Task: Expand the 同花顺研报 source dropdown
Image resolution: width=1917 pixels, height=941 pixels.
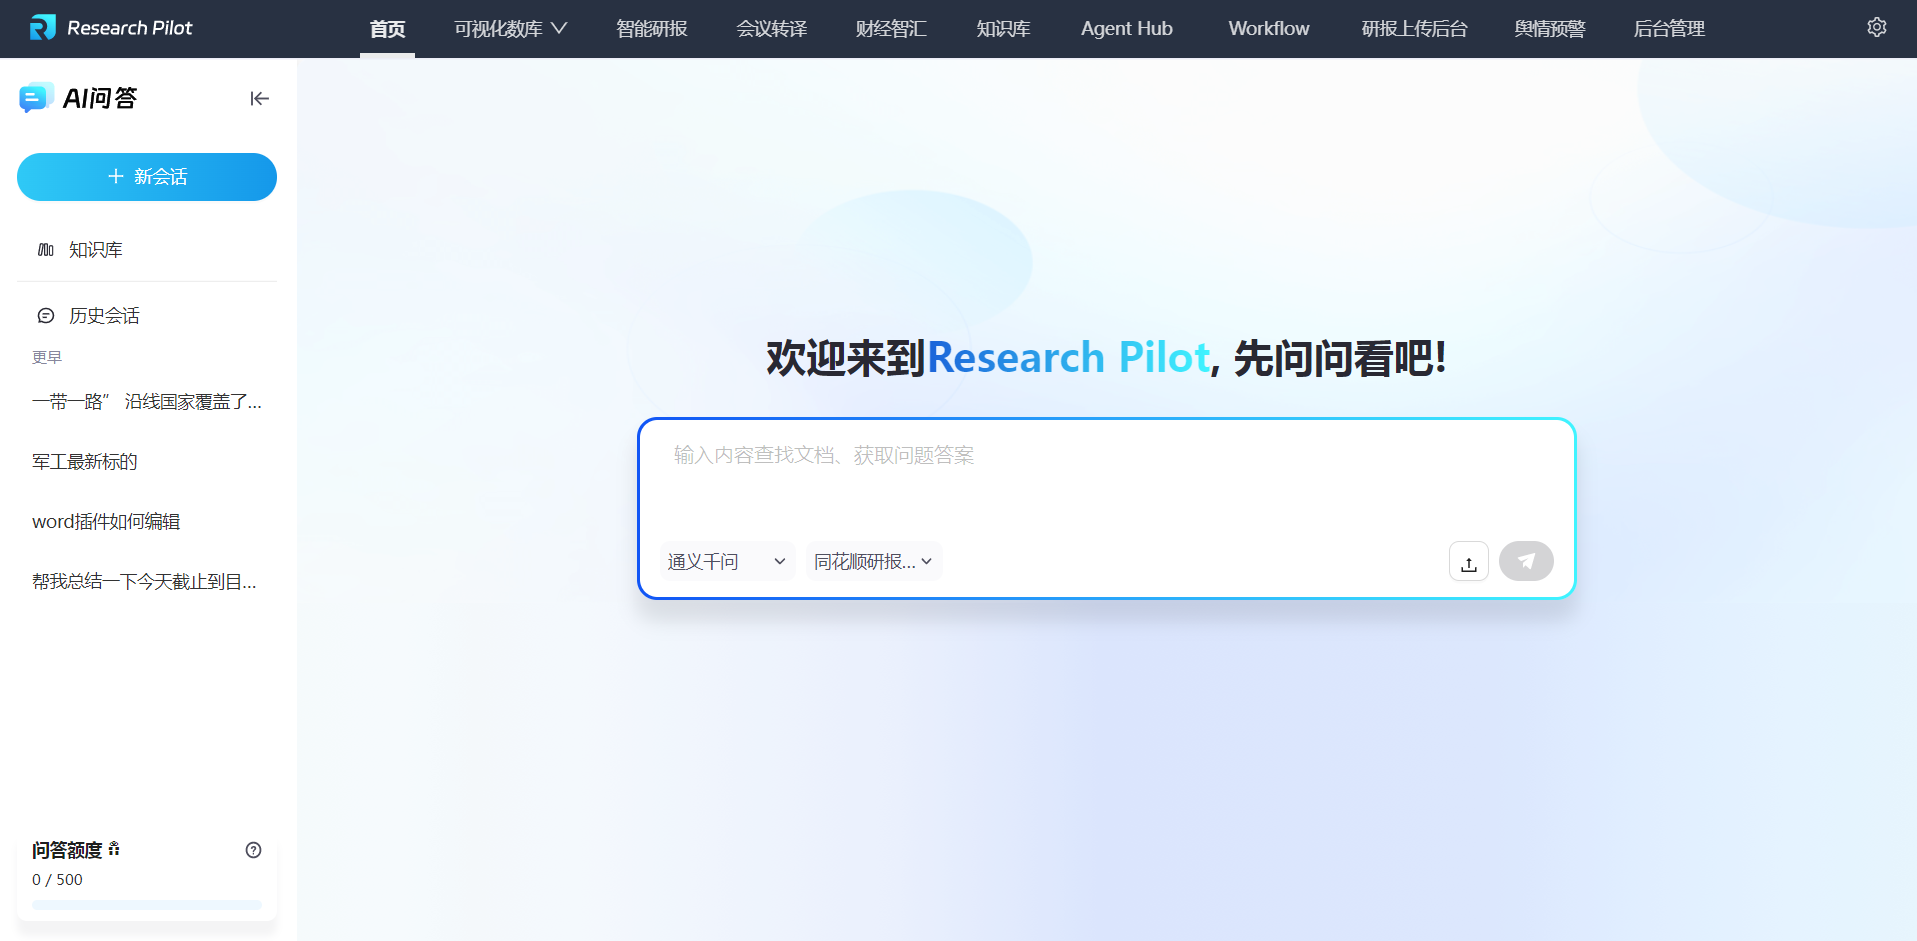Action: coord(873,562)
